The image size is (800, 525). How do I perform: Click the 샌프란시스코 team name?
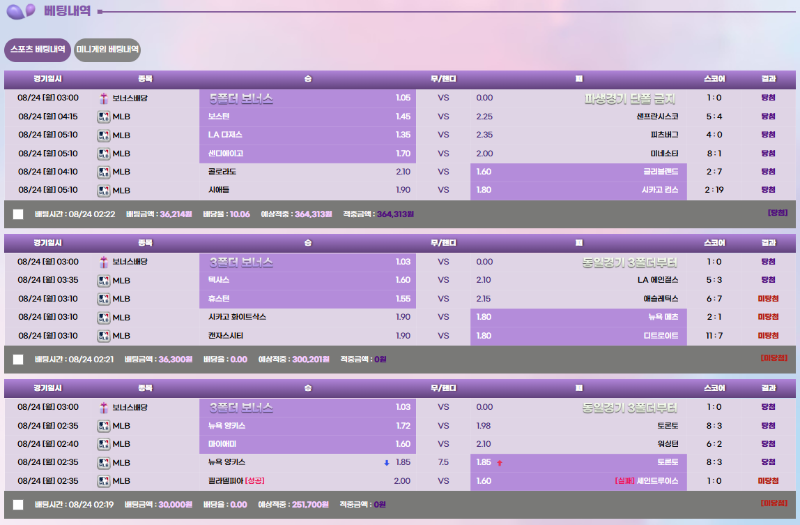pos(657,117)
